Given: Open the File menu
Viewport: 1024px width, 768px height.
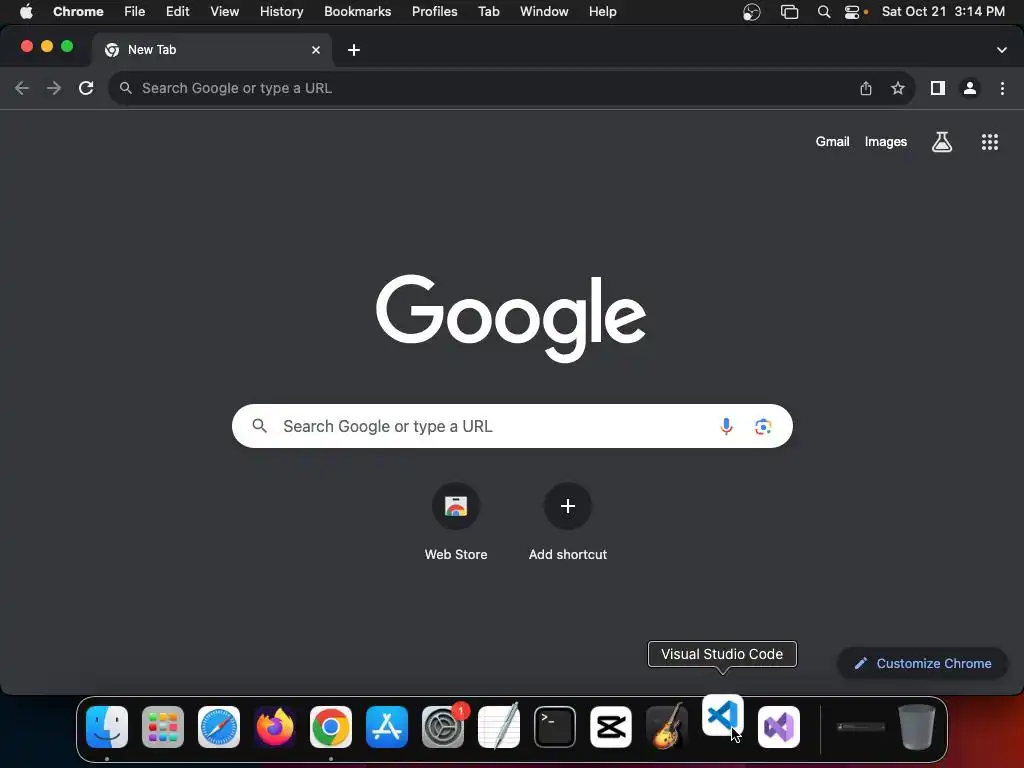Looking at the screenshot, I should 135,12.
